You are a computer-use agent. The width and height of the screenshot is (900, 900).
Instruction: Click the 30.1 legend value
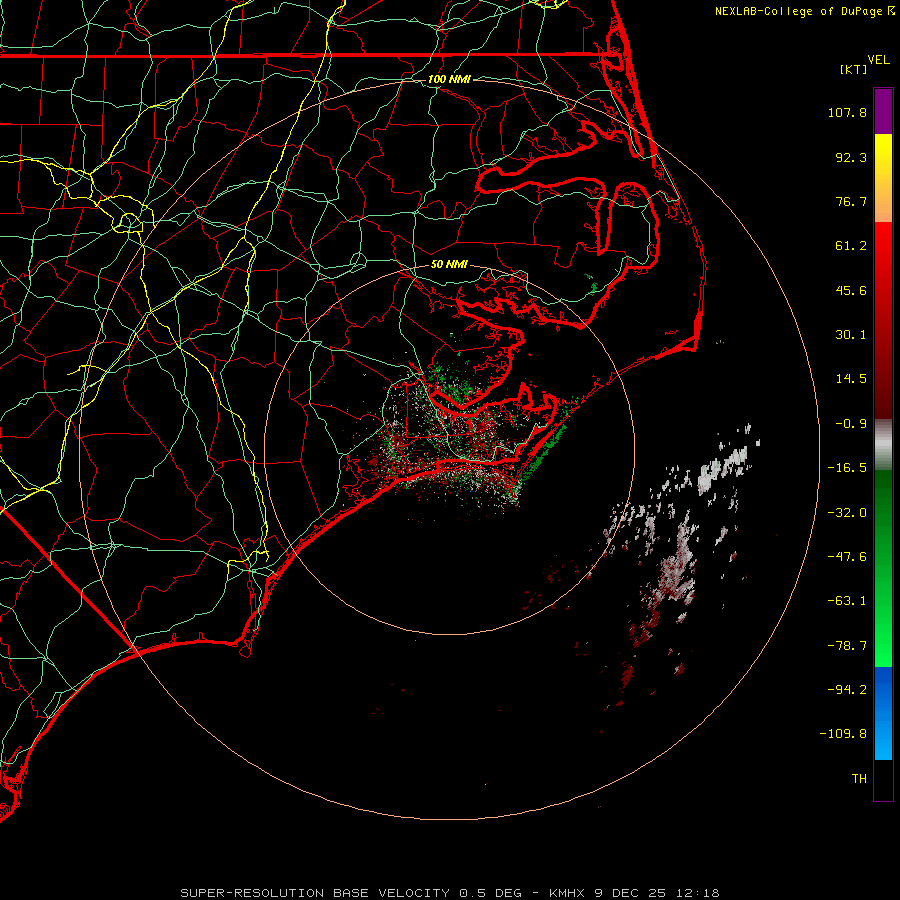(x=851, y=335)
